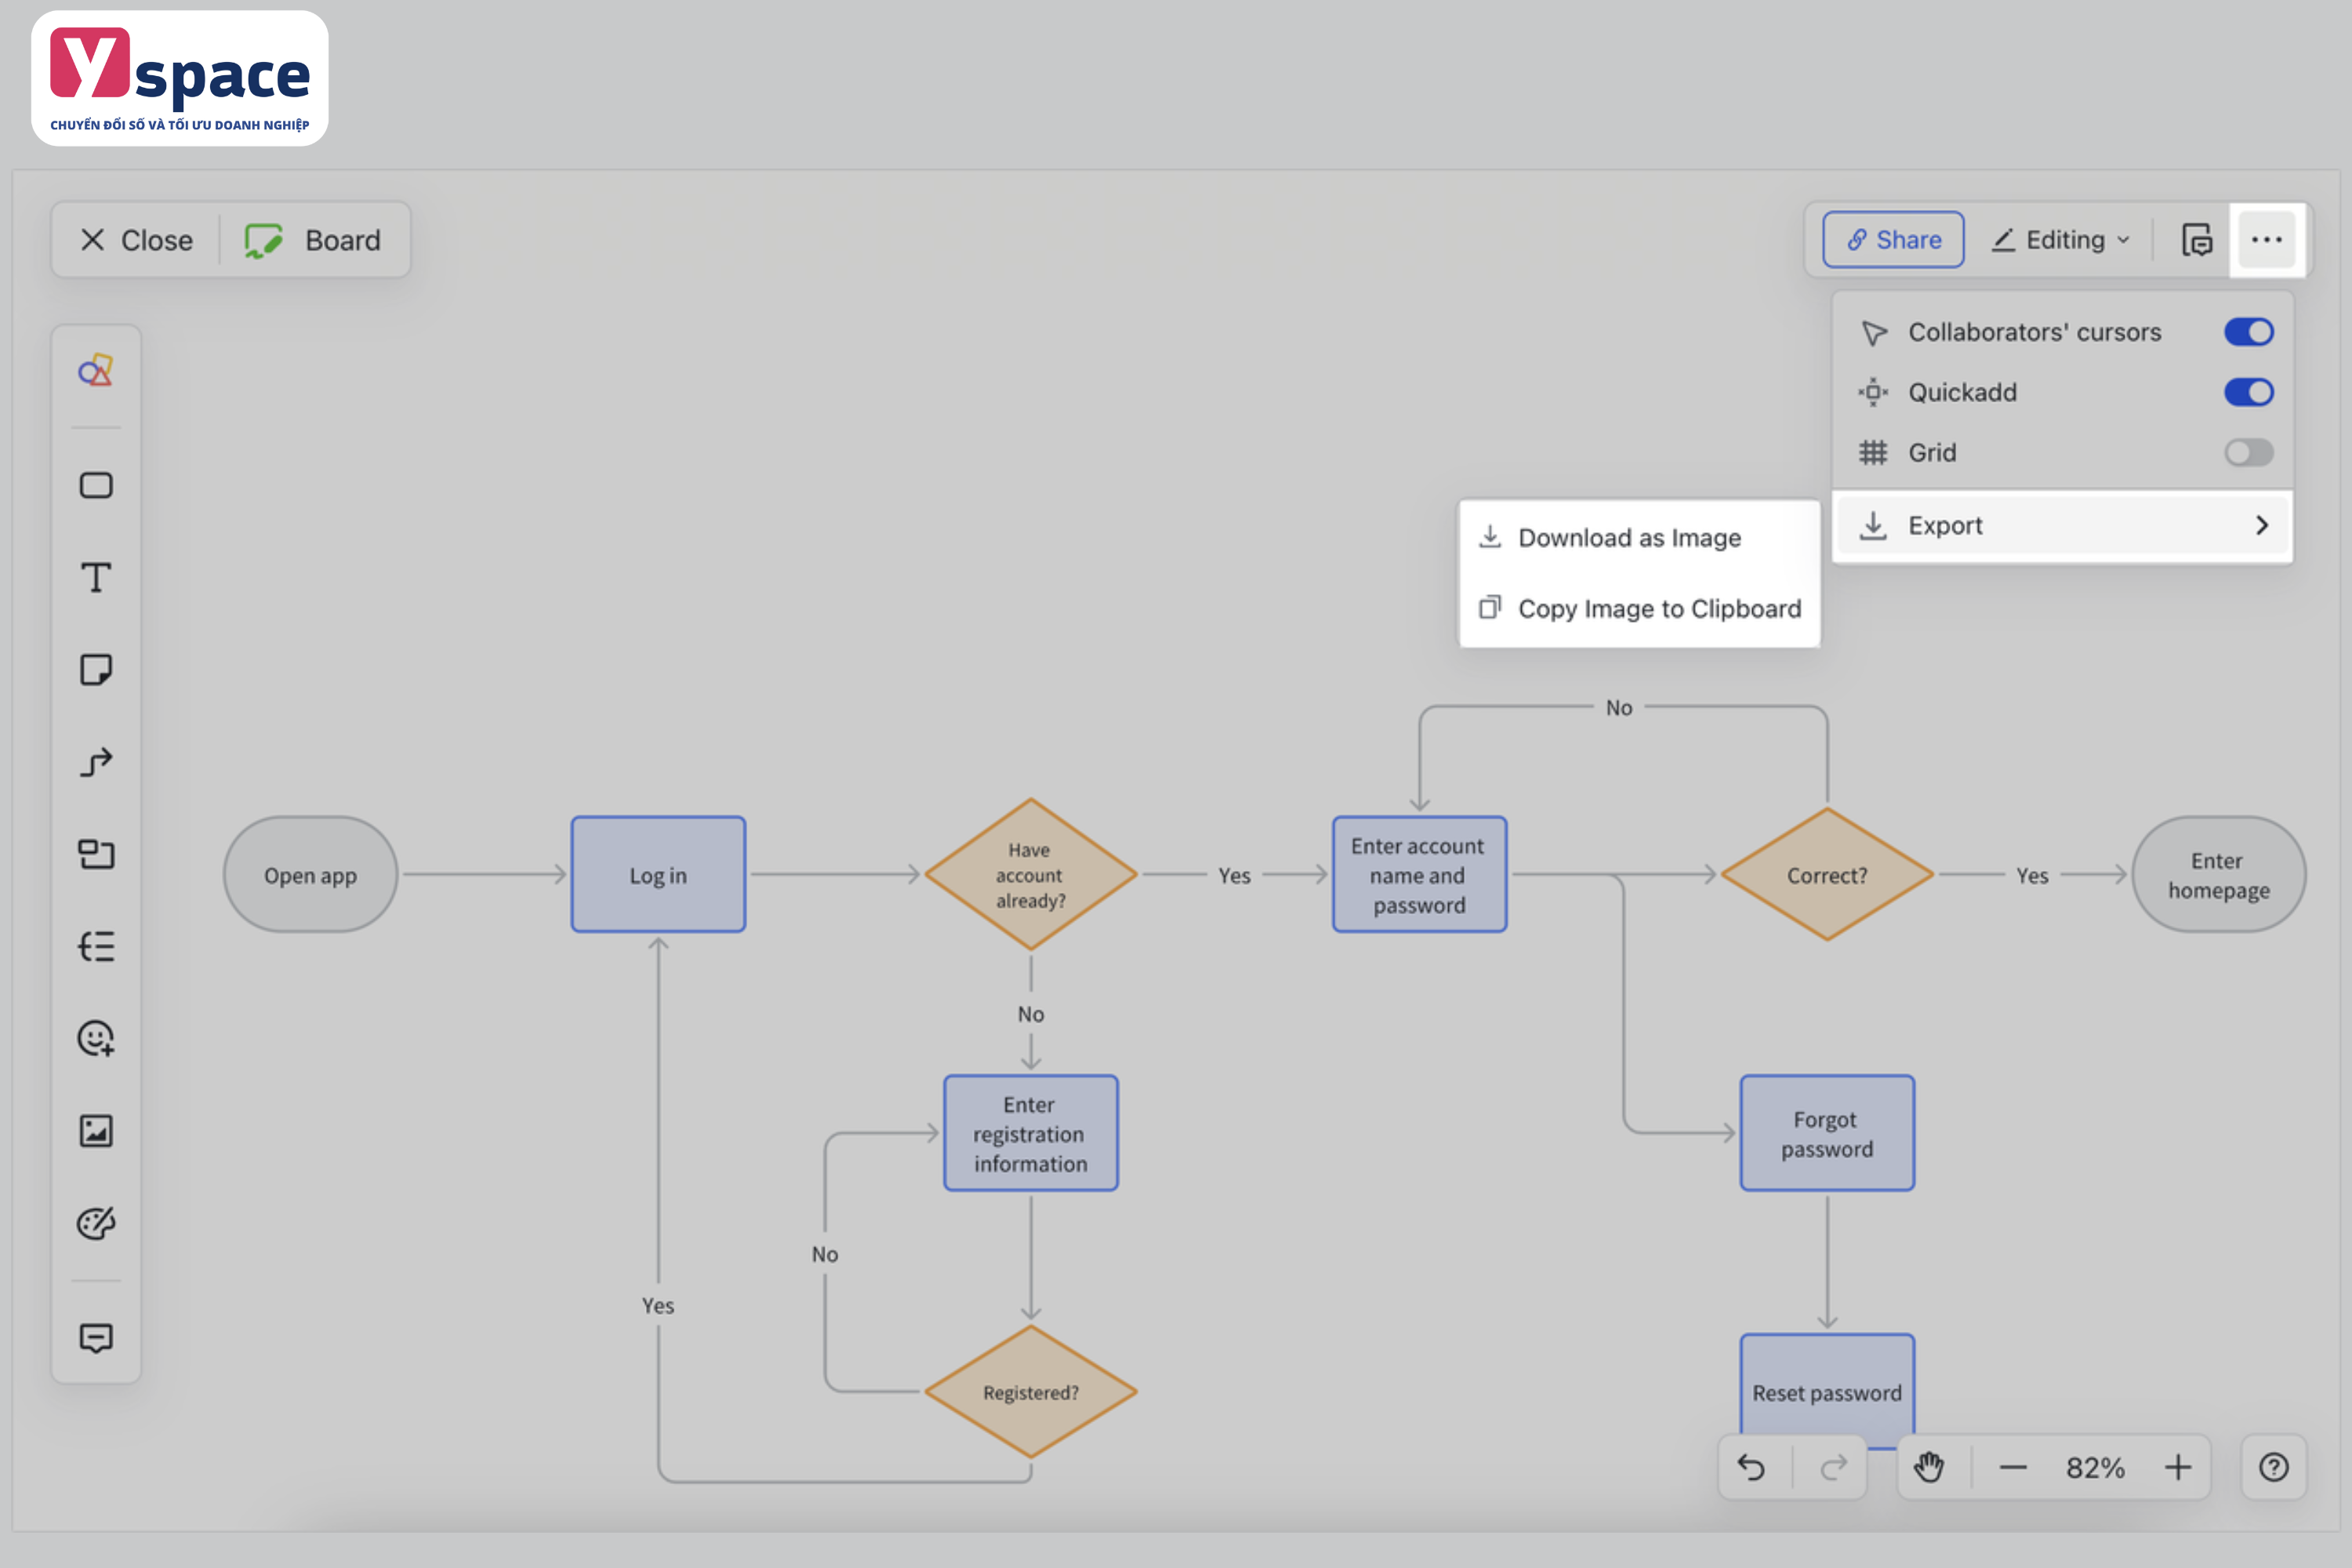Select the sticky note tool
This screenshot has width=2352, height=1568.
click(x=96, y=669)
